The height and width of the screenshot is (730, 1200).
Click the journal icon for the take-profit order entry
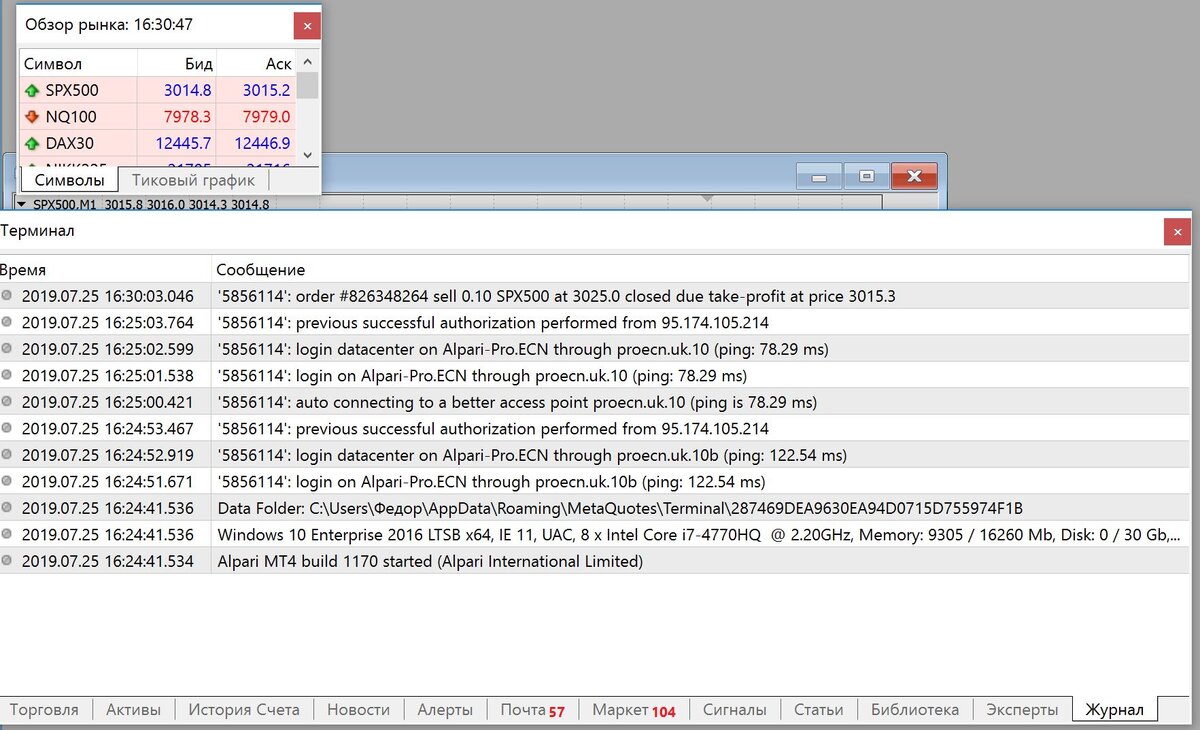pos(7,295)
